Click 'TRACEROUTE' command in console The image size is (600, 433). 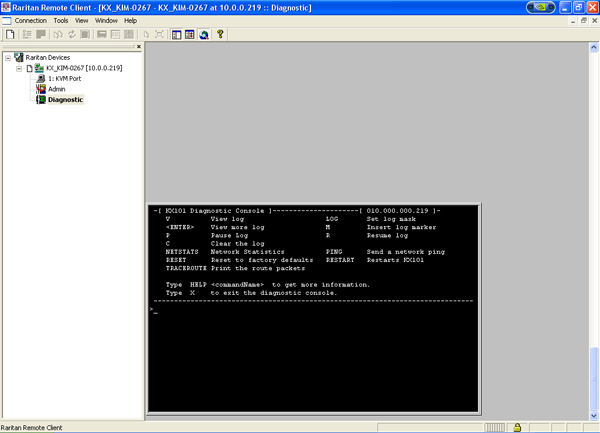point(186,269)
